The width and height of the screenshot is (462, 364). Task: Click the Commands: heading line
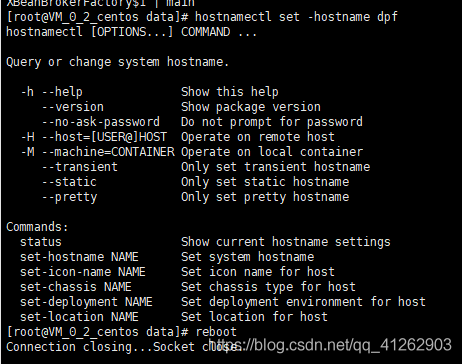(x=37, y=227)
